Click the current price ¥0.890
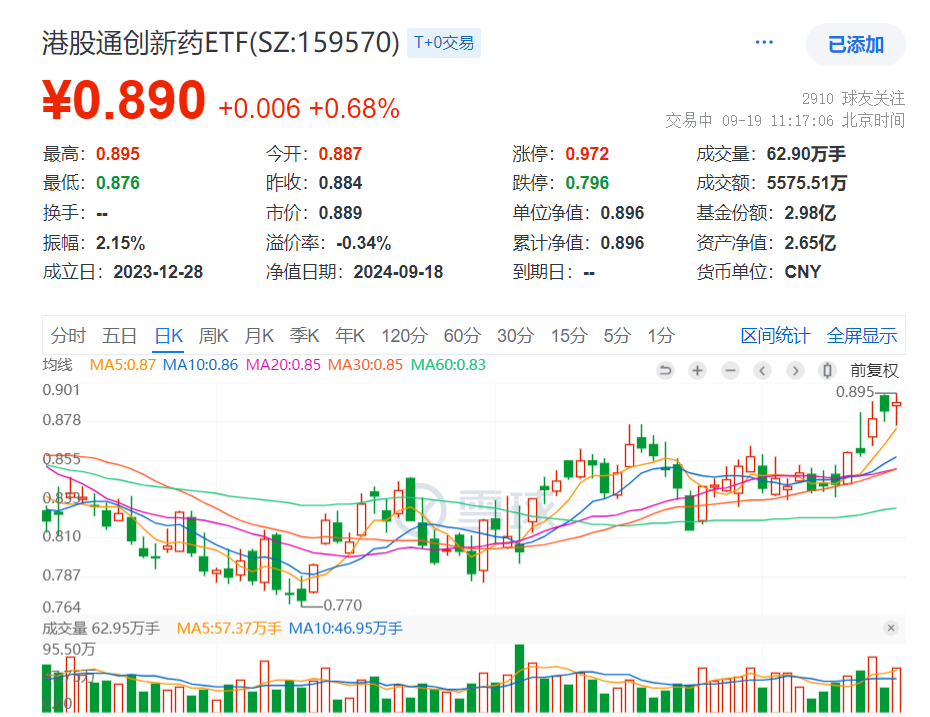Screen dimensions: 930x717 point(124,100)
